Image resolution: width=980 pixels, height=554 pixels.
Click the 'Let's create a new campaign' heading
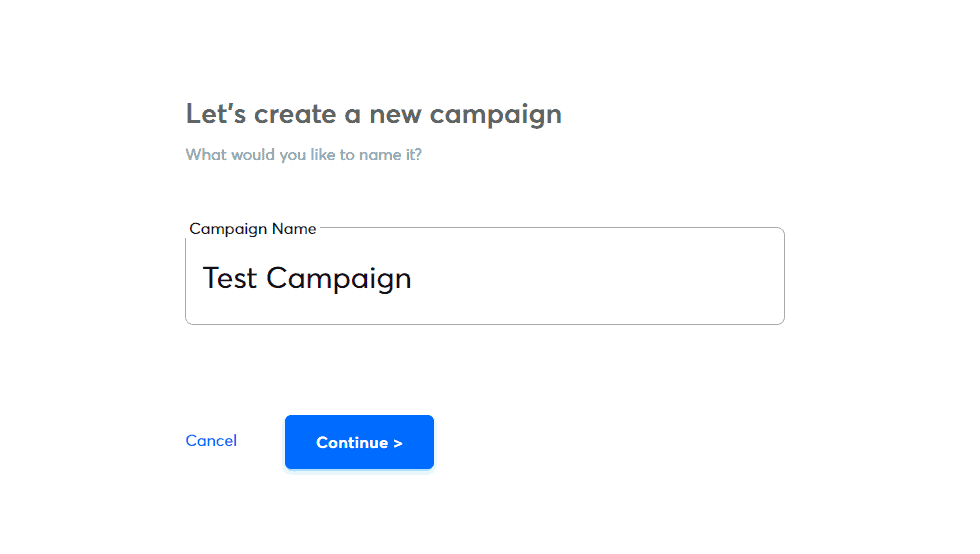point(373,114)
